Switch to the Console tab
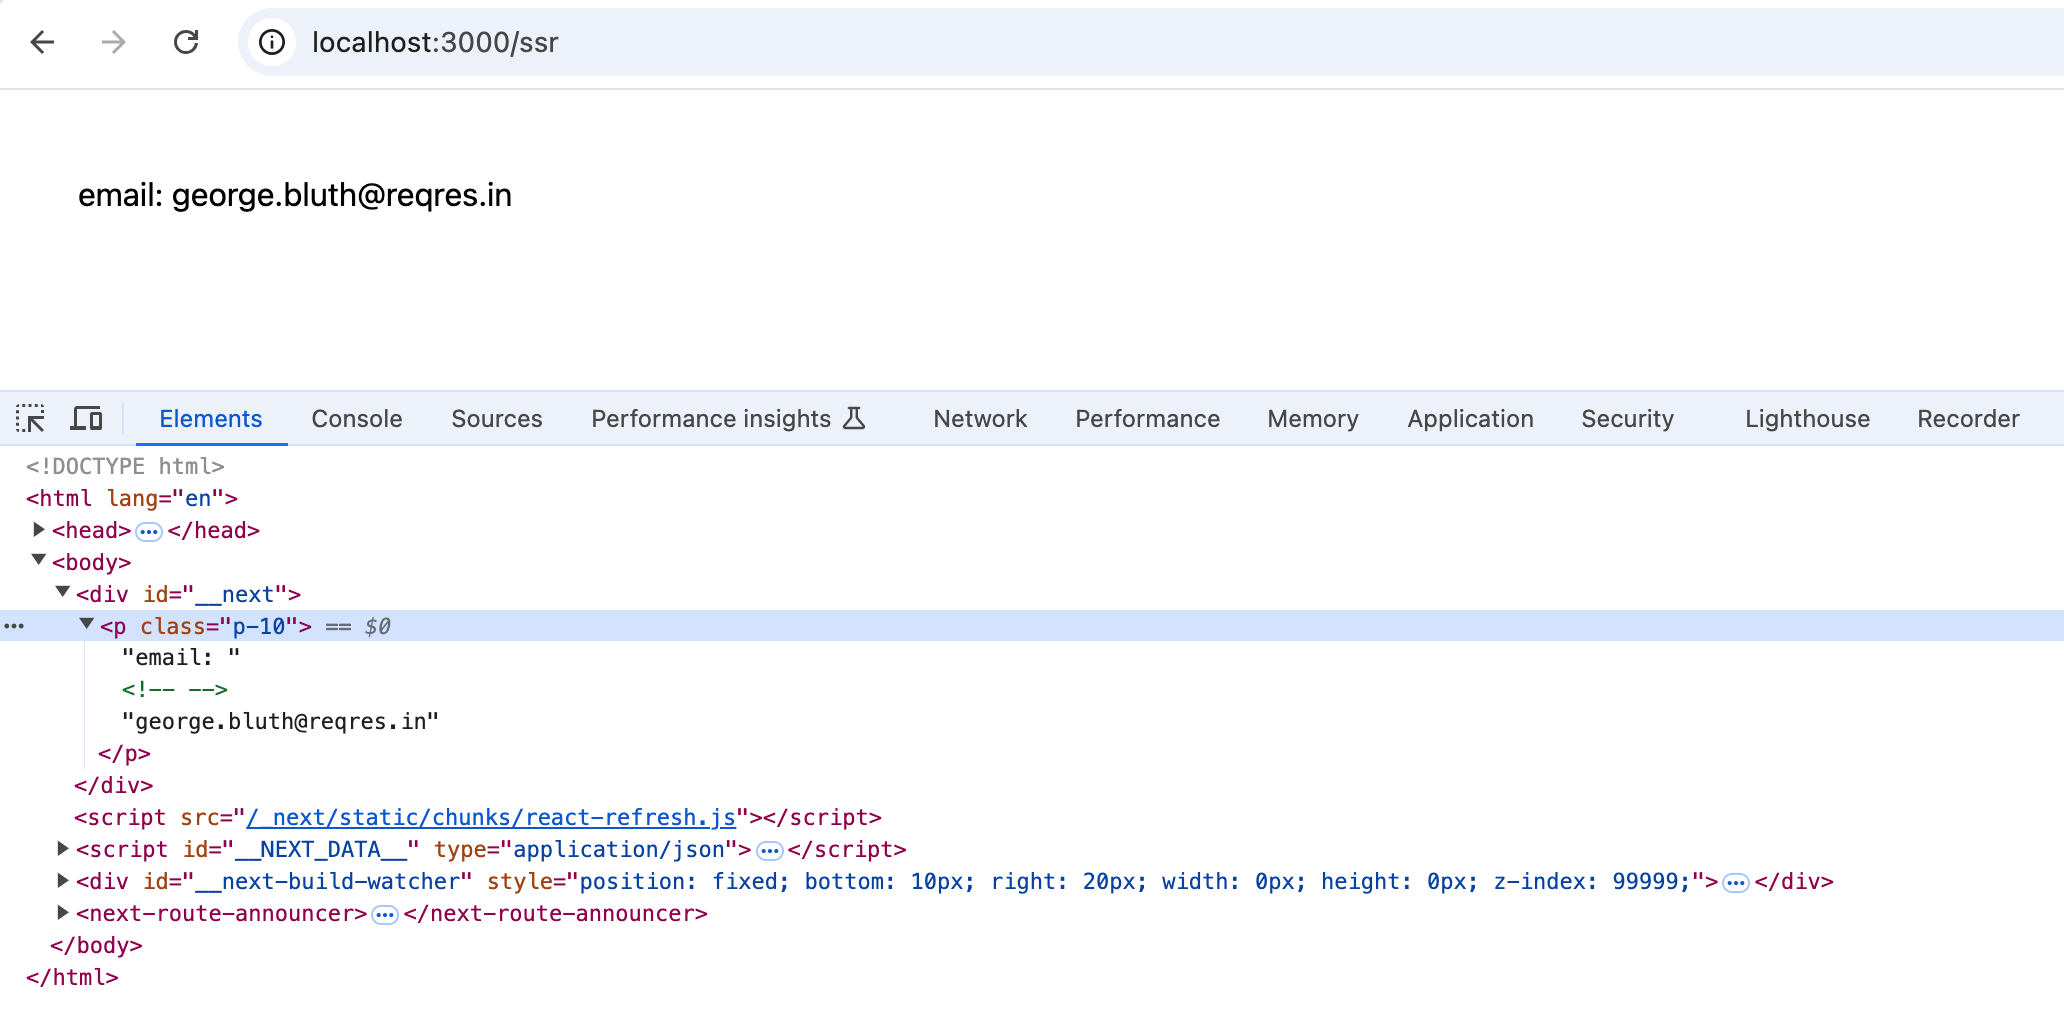This screenshot has height=1020, width=2064. pyautogui.click(x=357, y=418)
